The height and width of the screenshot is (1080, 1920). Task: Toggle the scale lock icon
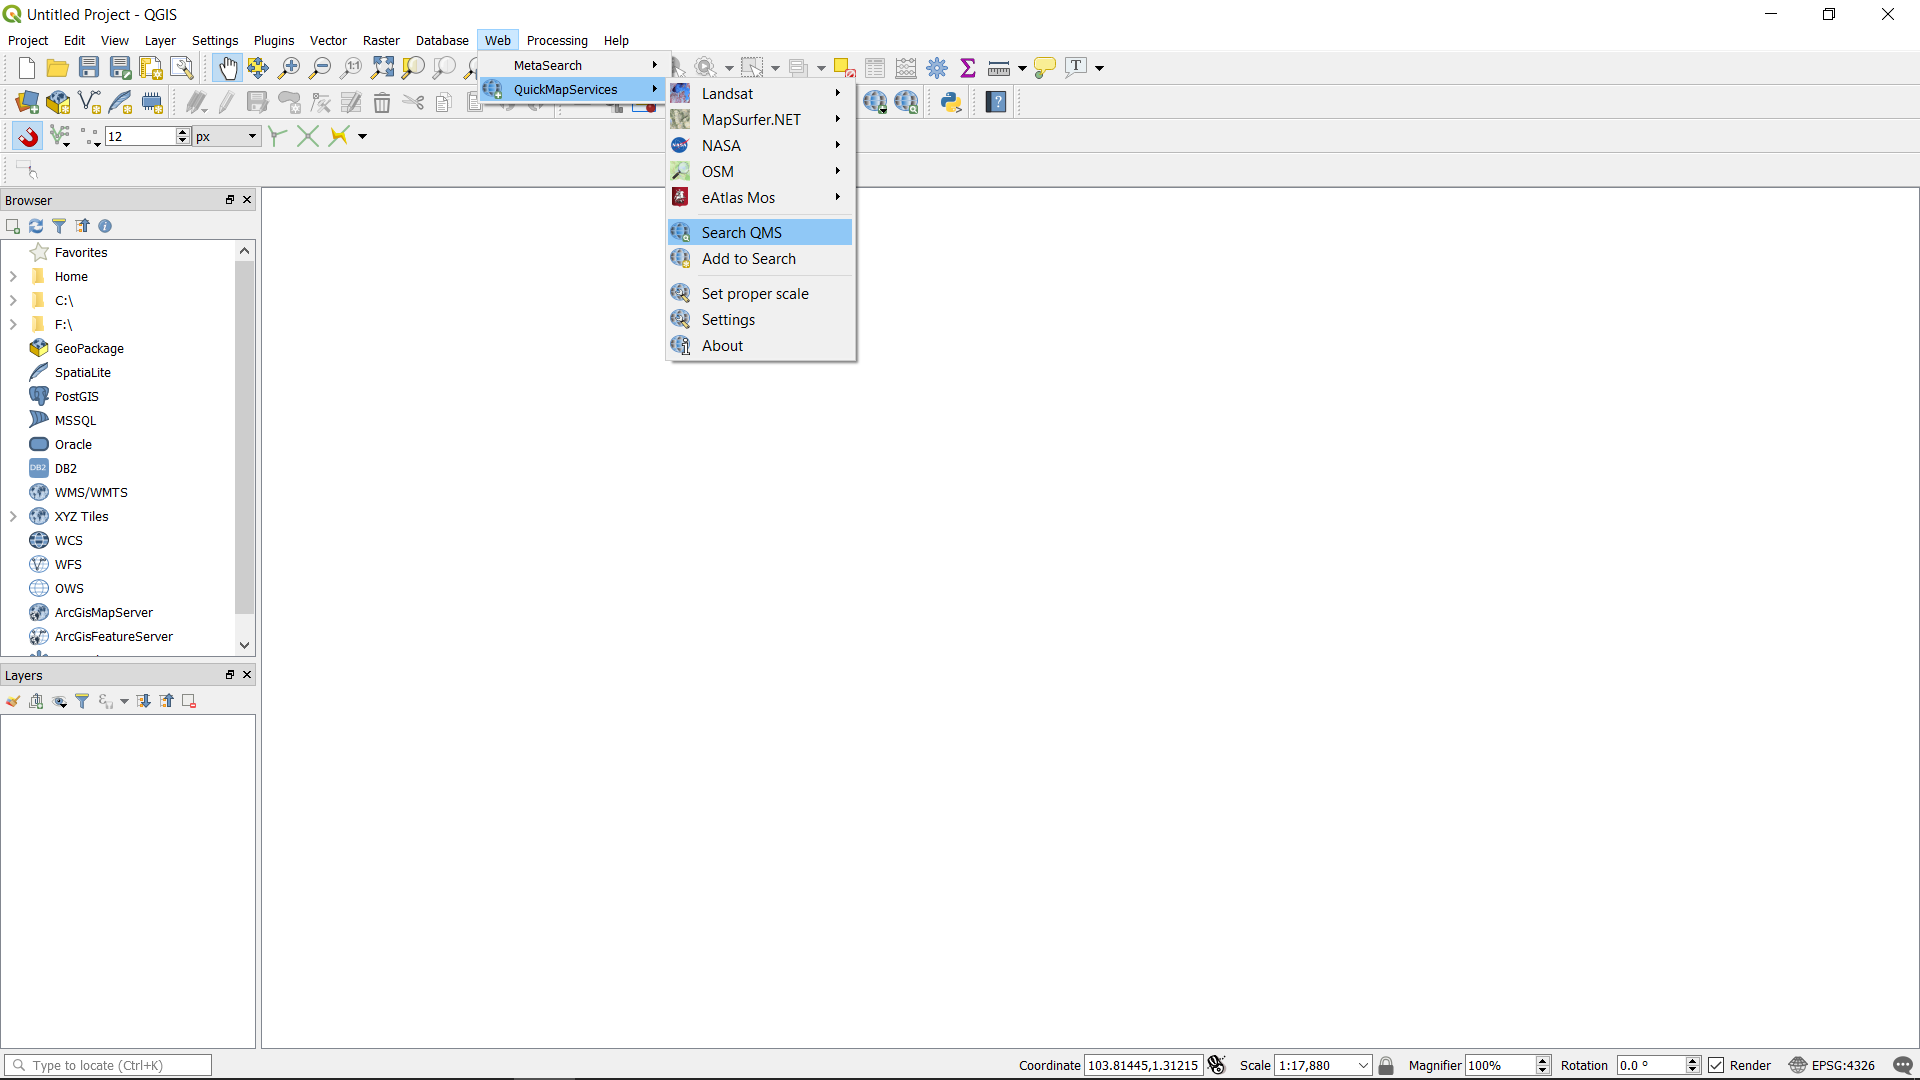1386,1065
